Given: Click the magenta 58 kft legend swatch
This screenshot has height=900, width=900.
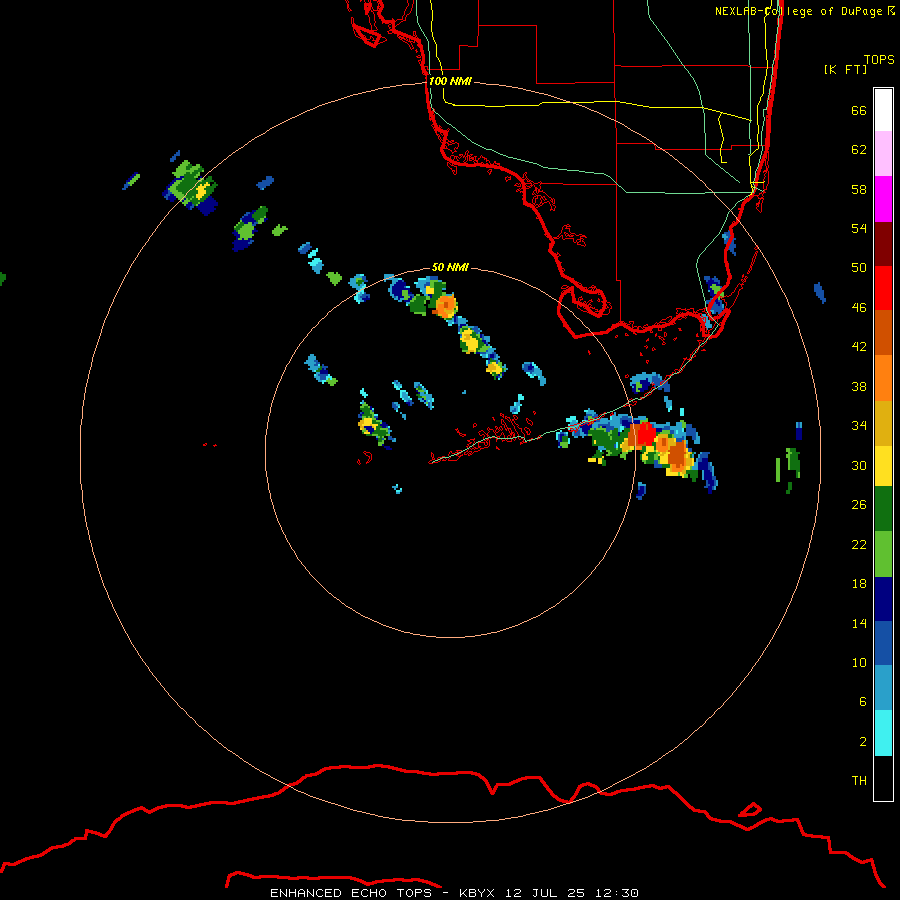Looking at the screenshot, I should [x=883, y=199].
